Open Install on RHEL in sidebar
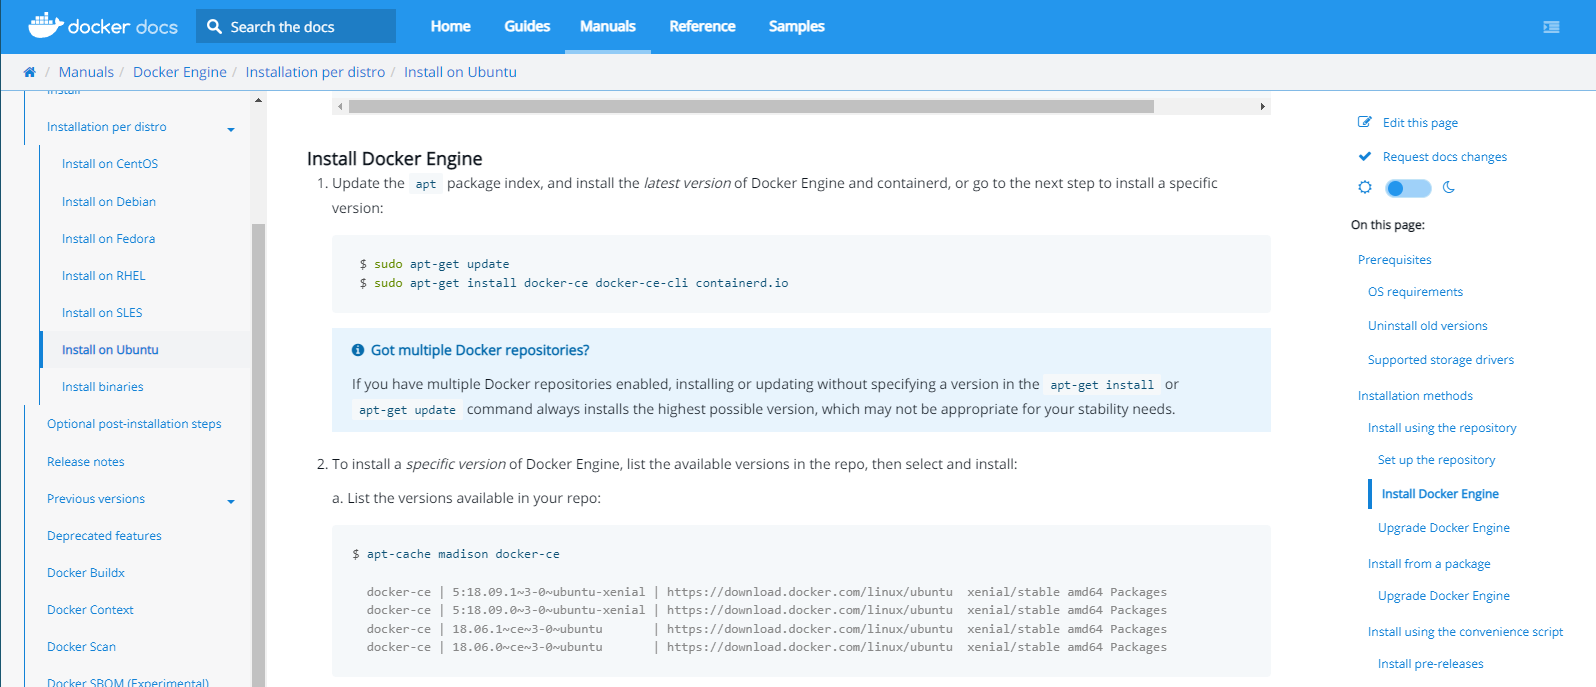This screenshot has height=687, width=1596. [x=104, y=276]
